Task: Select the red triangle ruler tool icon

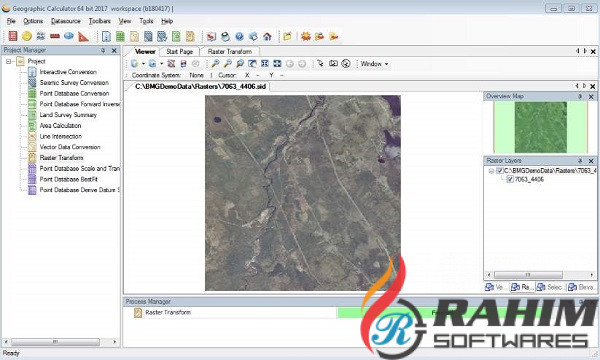Action: pos(83,36)
